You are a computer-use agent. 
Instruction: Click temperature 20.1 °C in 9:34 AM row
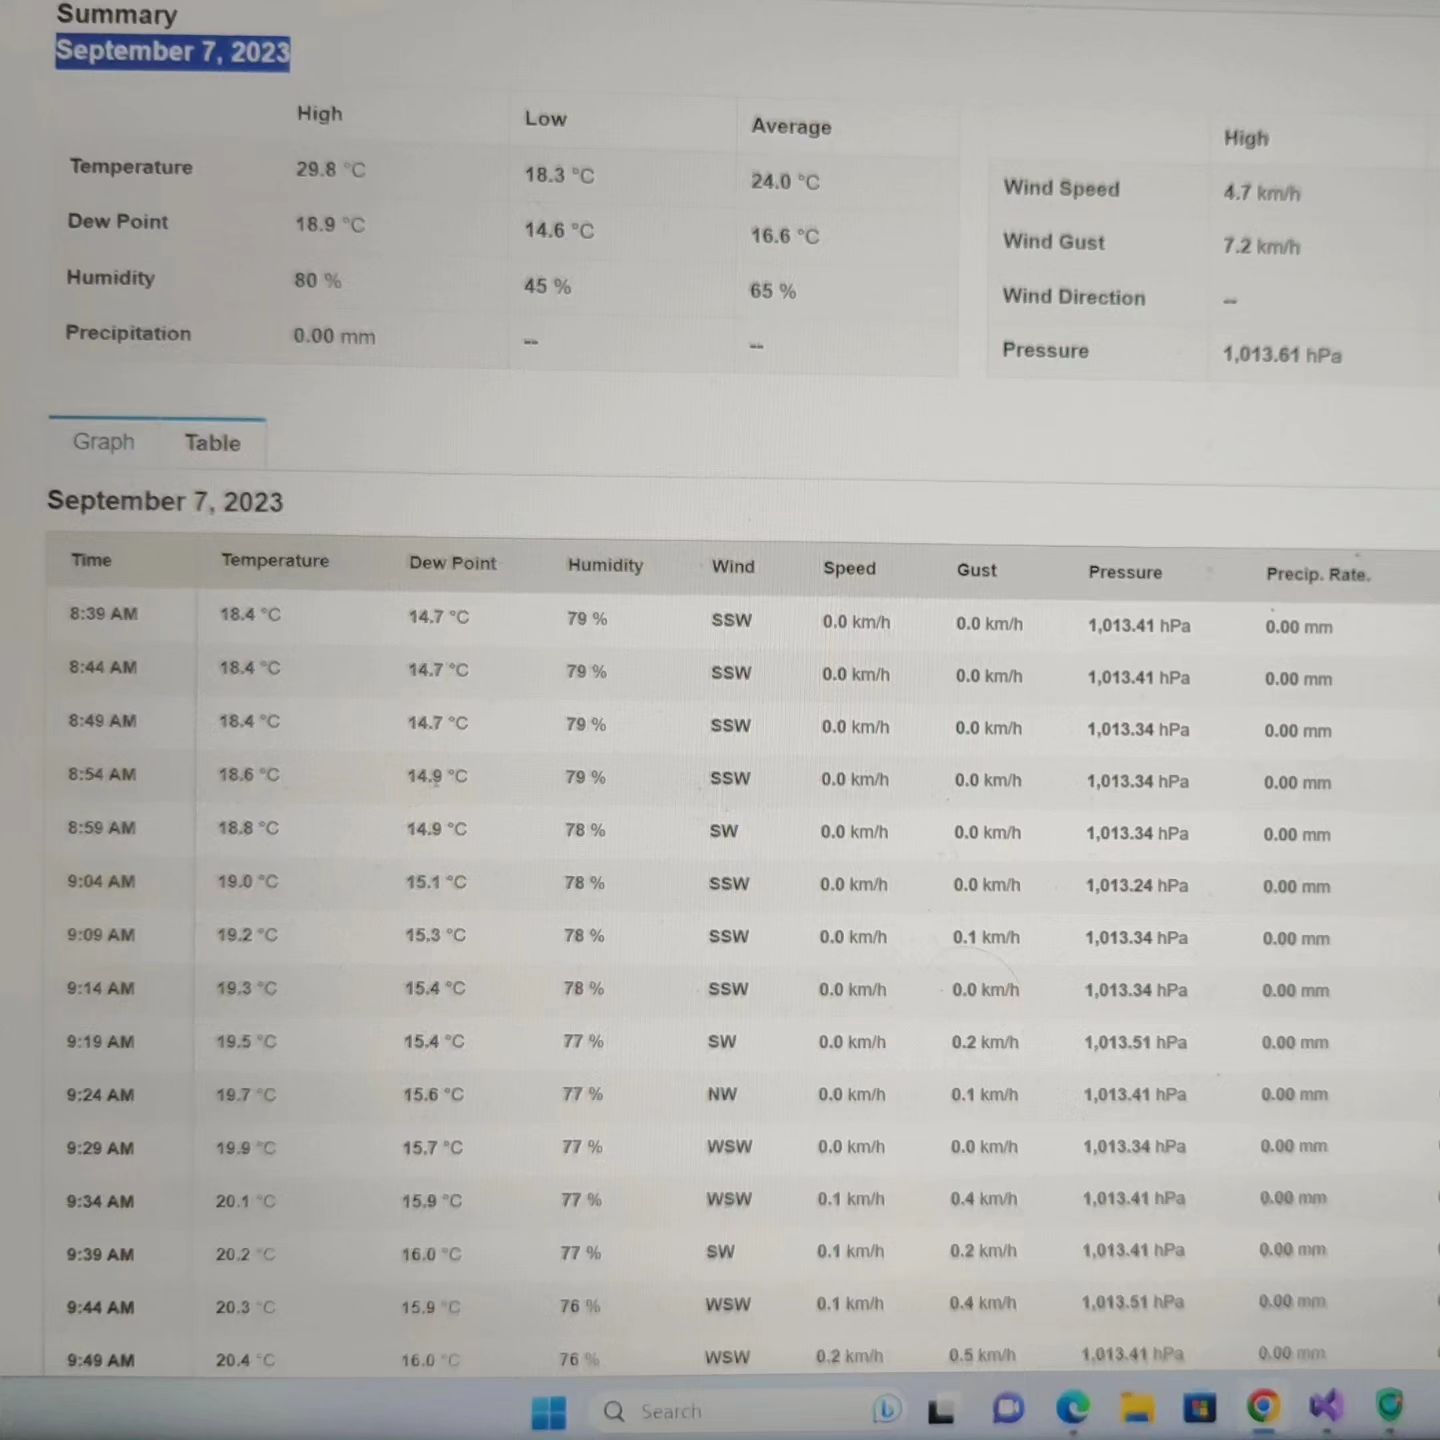[245, 1201]
